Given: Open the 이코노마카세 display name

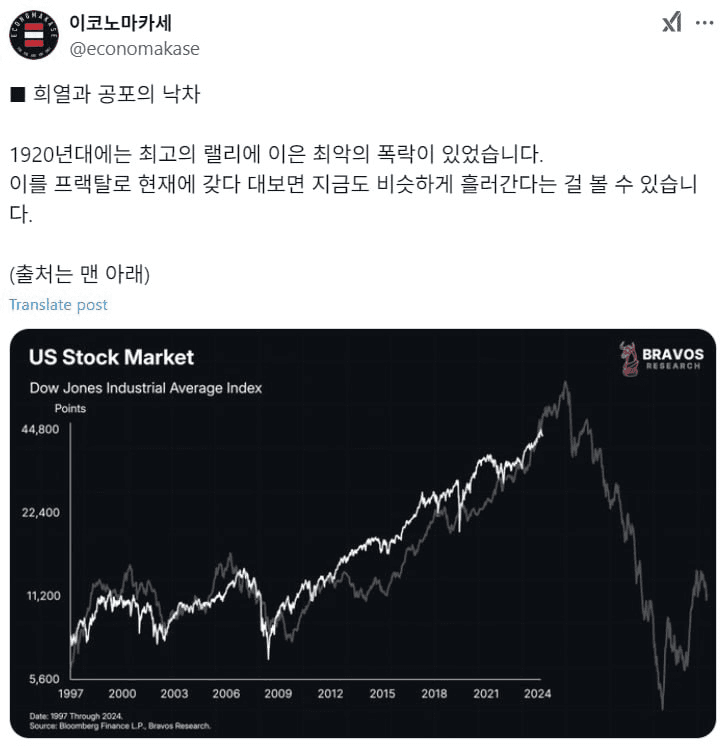Looking at the screenshot, I should (x=121, y=22).
